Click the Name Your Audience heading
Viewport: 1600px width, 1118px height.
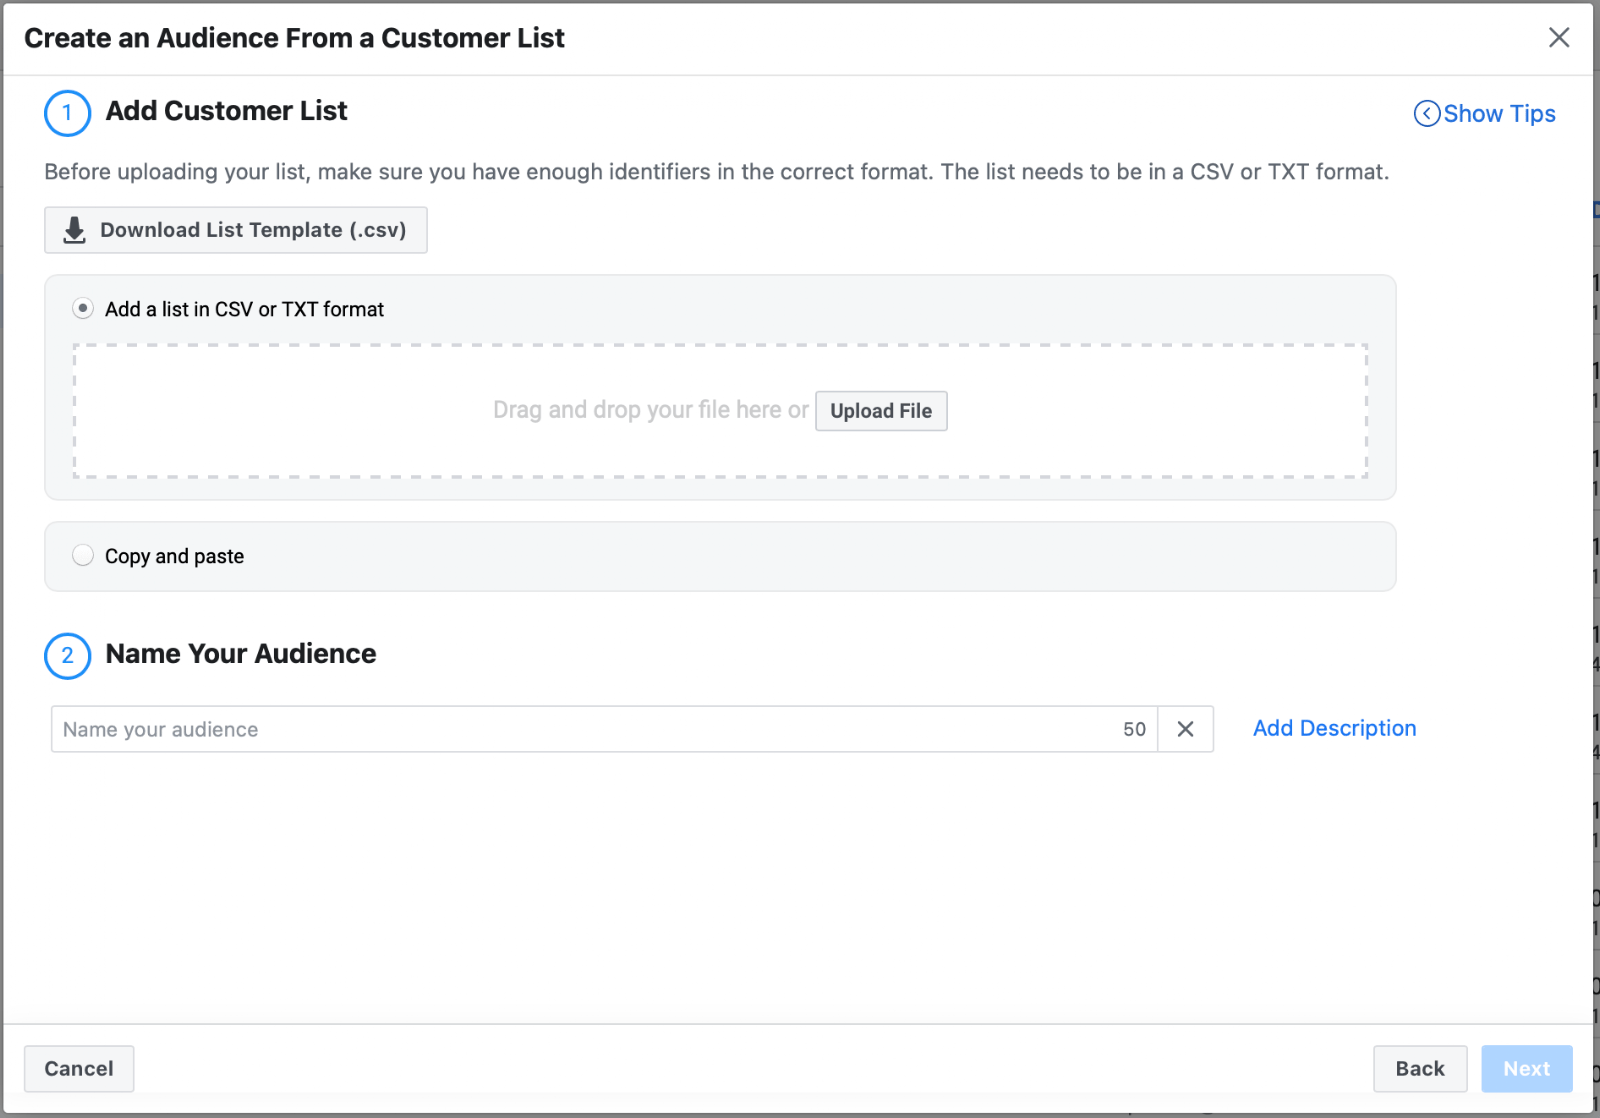click(241, 654)
